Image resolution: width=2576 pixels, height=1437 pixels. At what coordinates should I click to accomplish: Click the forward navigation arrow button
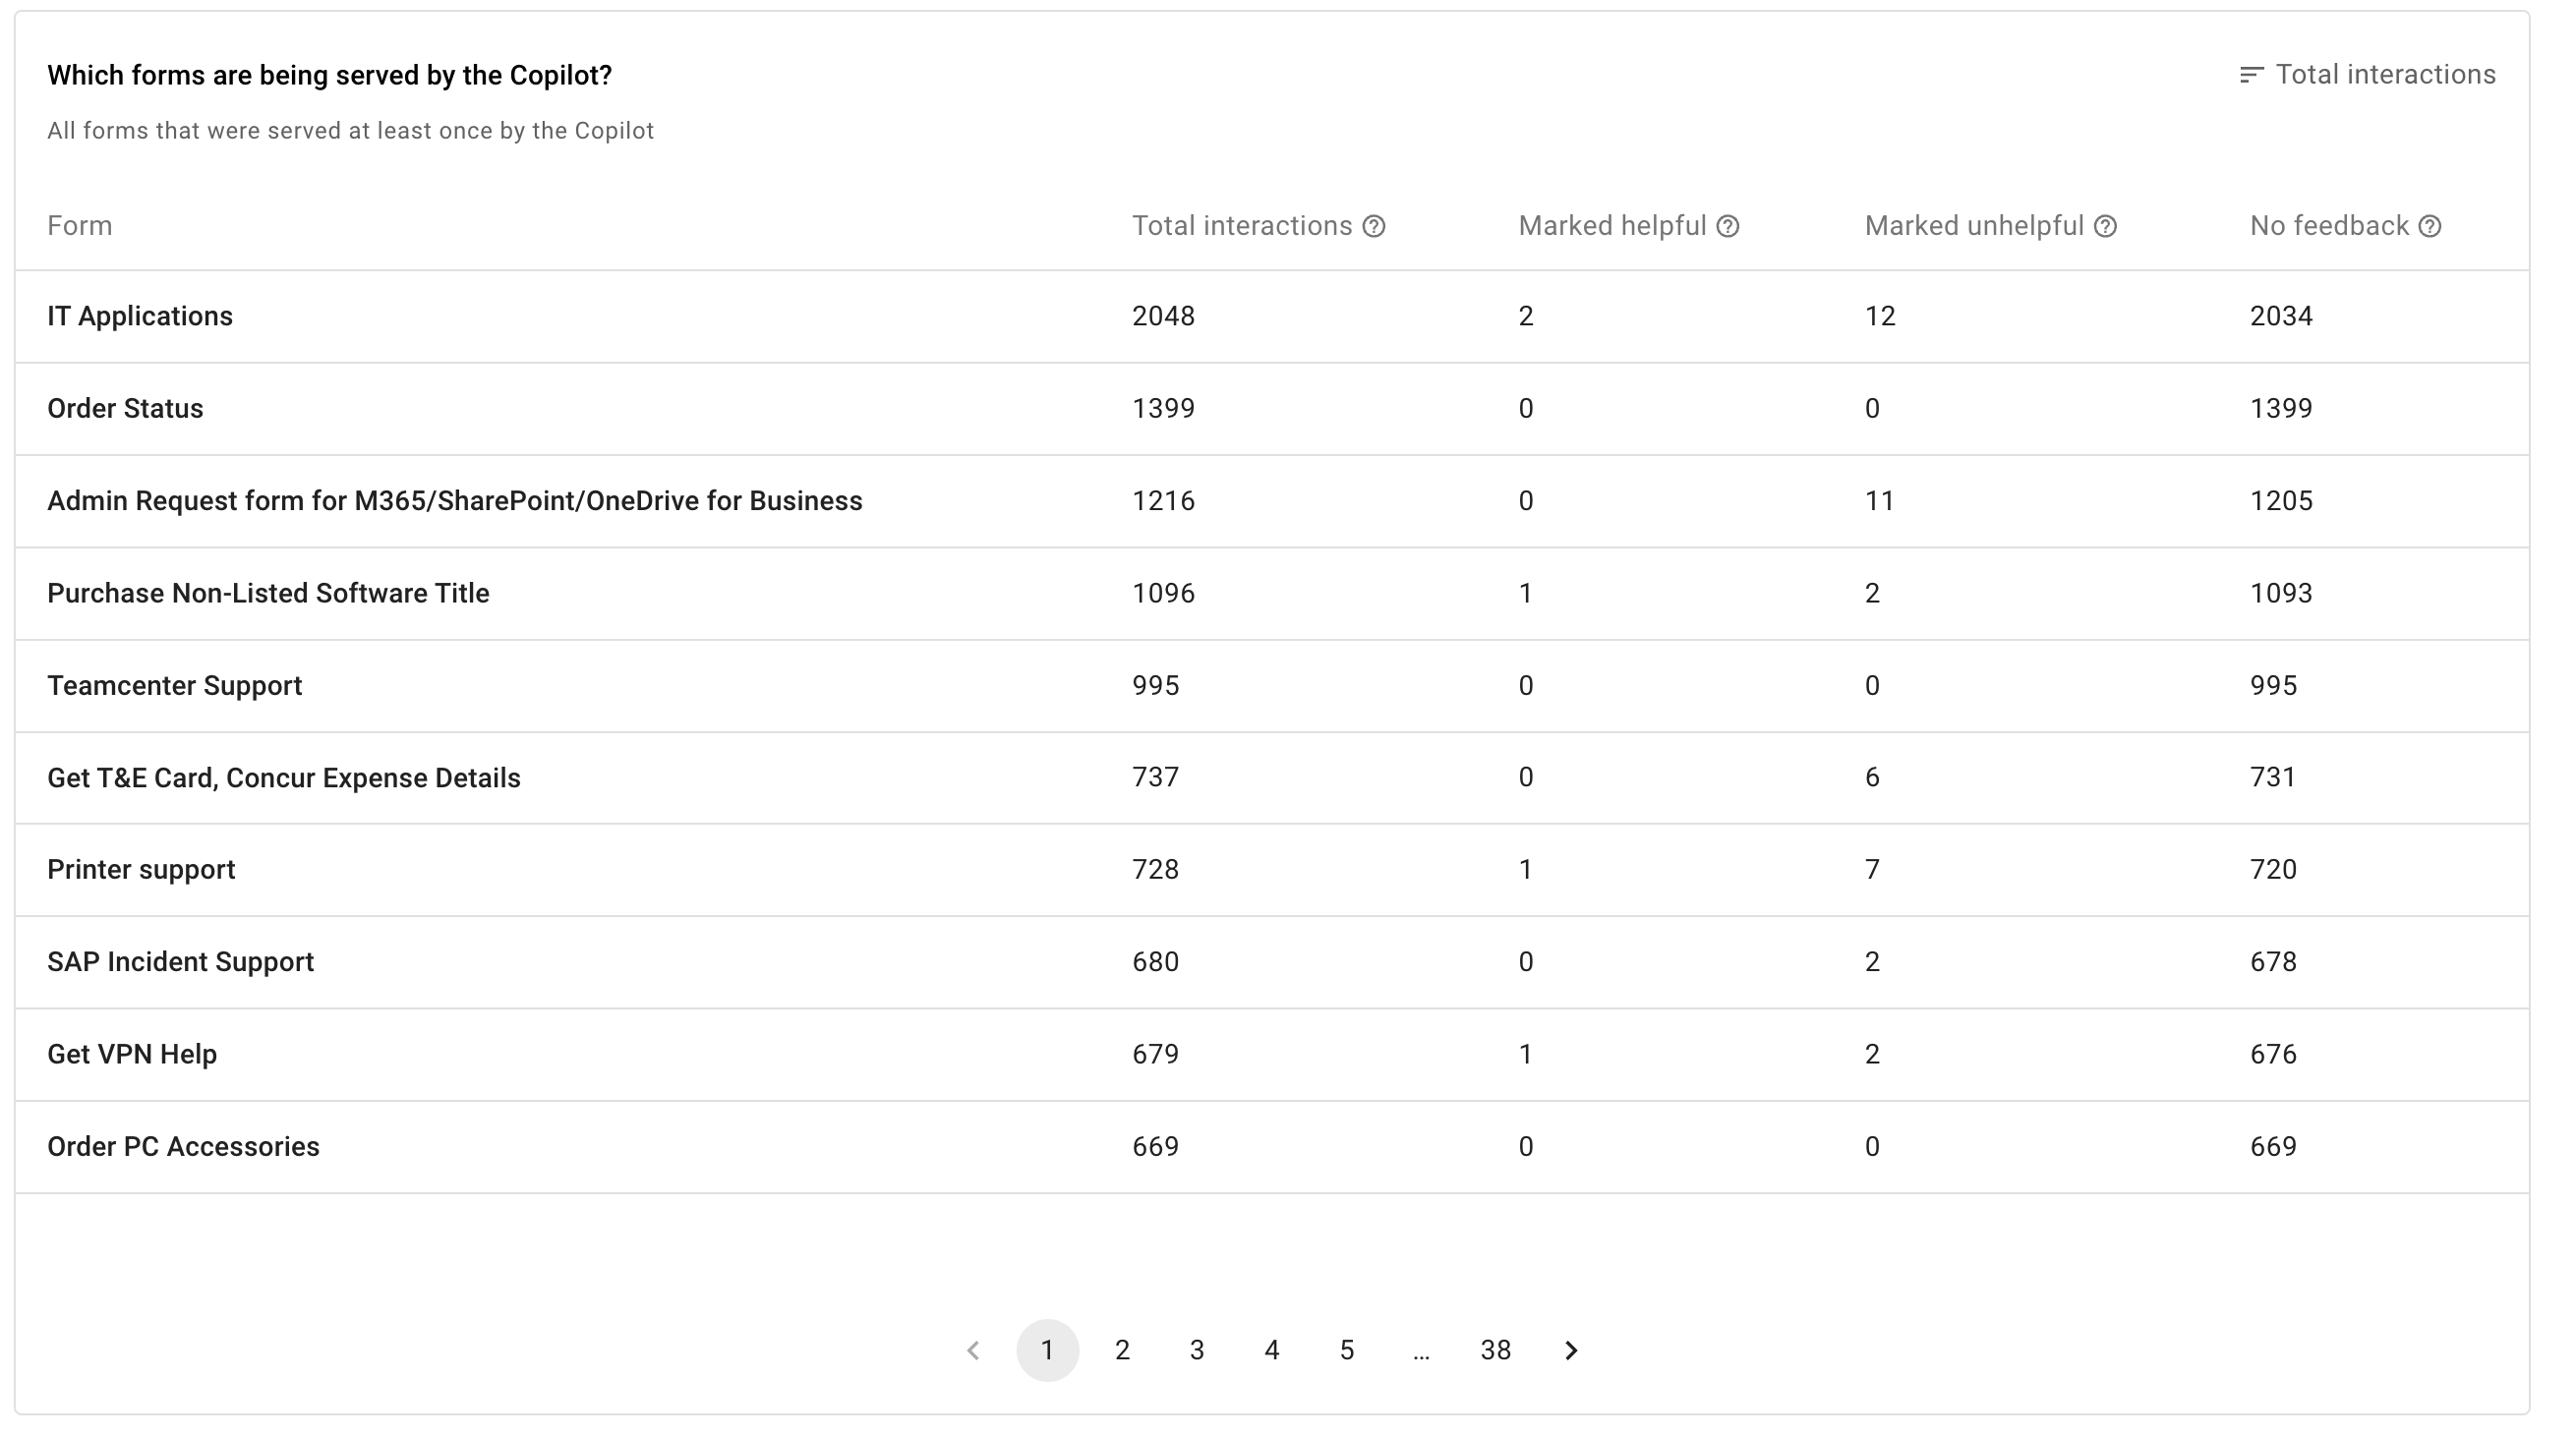(x=1571, y=1351)
